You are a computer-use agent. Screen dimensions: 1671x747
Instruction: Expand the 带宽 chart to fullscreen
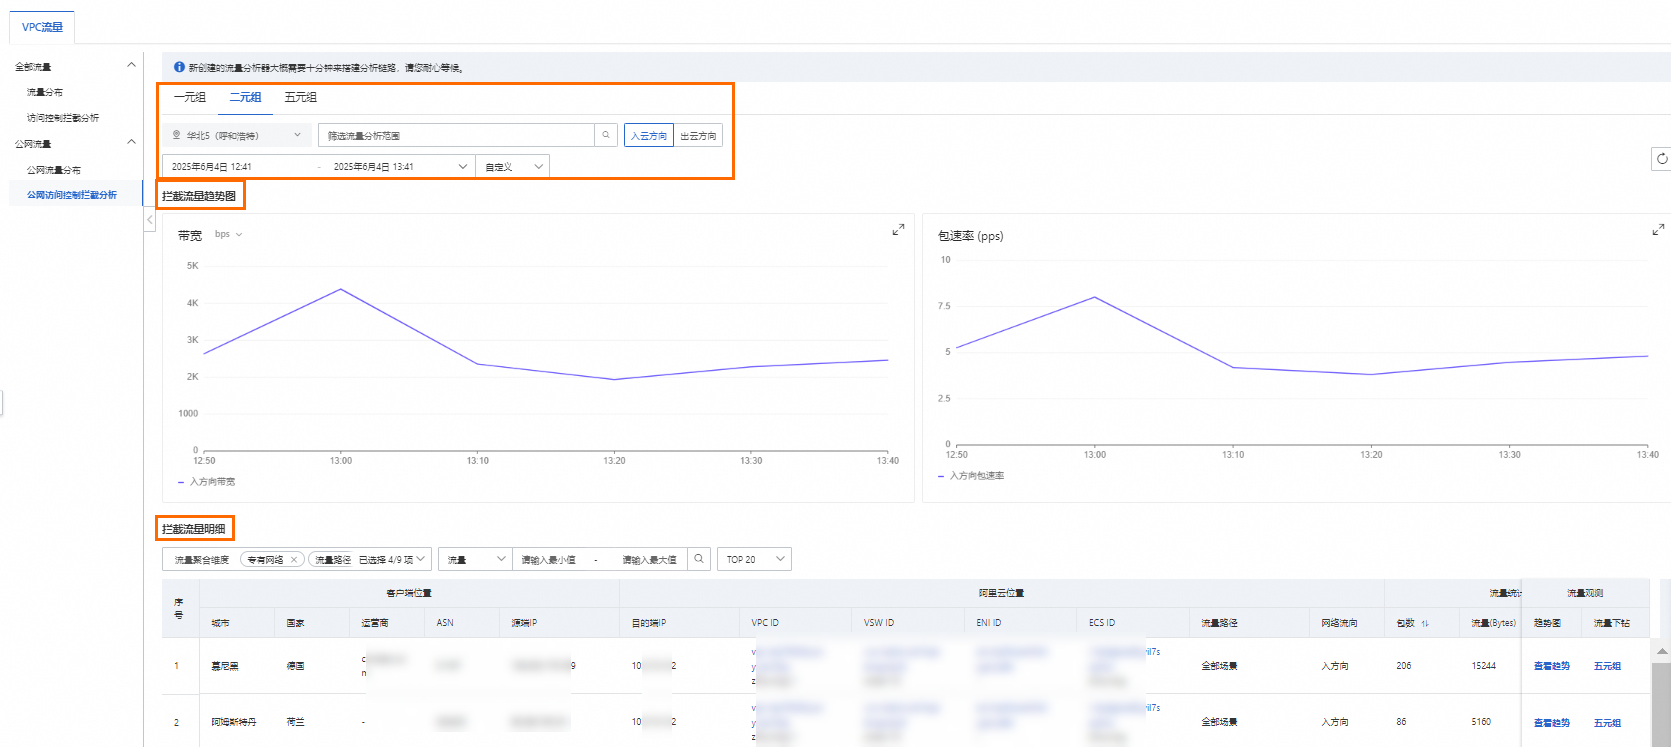(898, 230)
